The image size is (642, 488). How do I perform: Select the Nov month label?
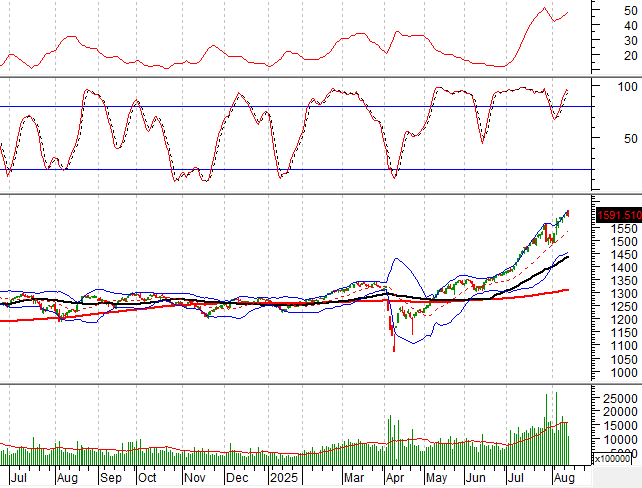(194, 478)
